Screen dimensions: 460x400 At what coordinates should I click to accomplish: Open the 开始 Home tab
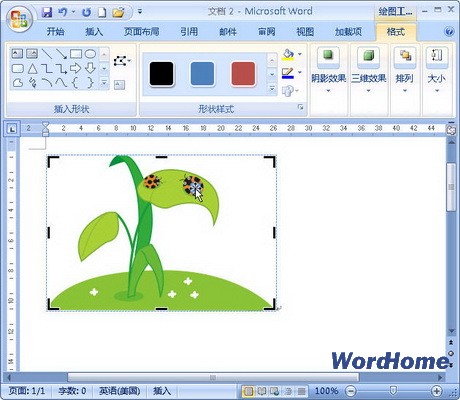coord(55,32)
